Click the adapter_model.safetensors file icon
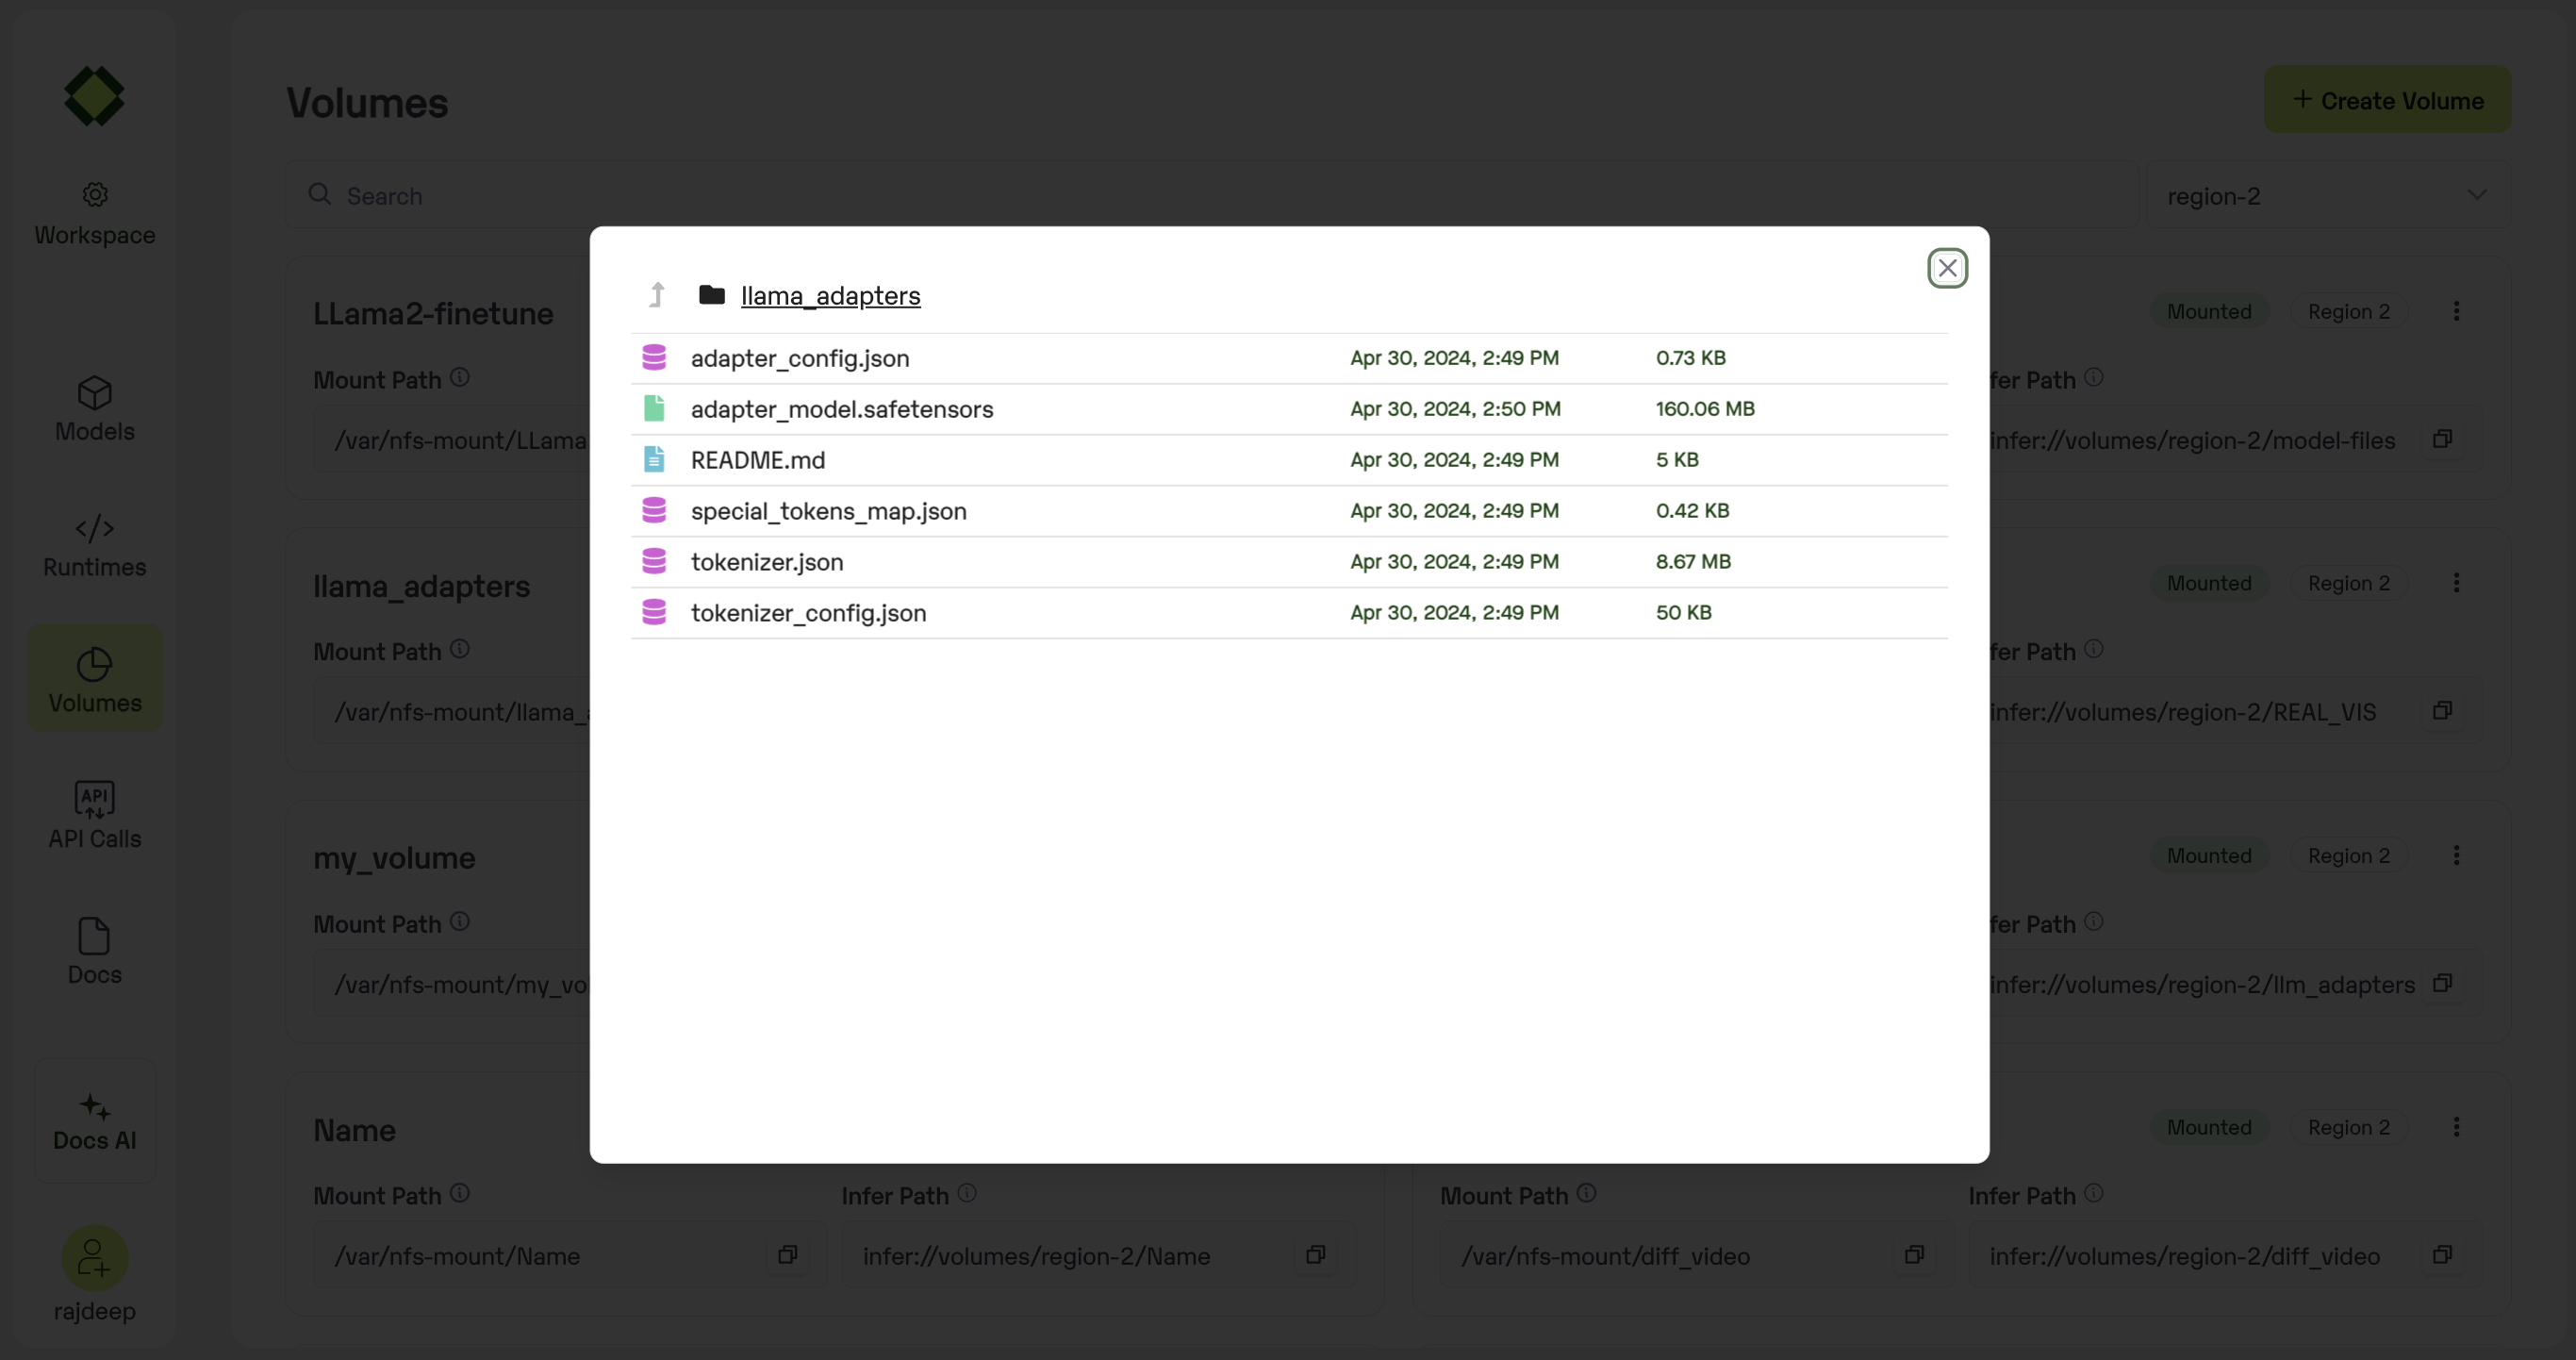 [654, 408]
